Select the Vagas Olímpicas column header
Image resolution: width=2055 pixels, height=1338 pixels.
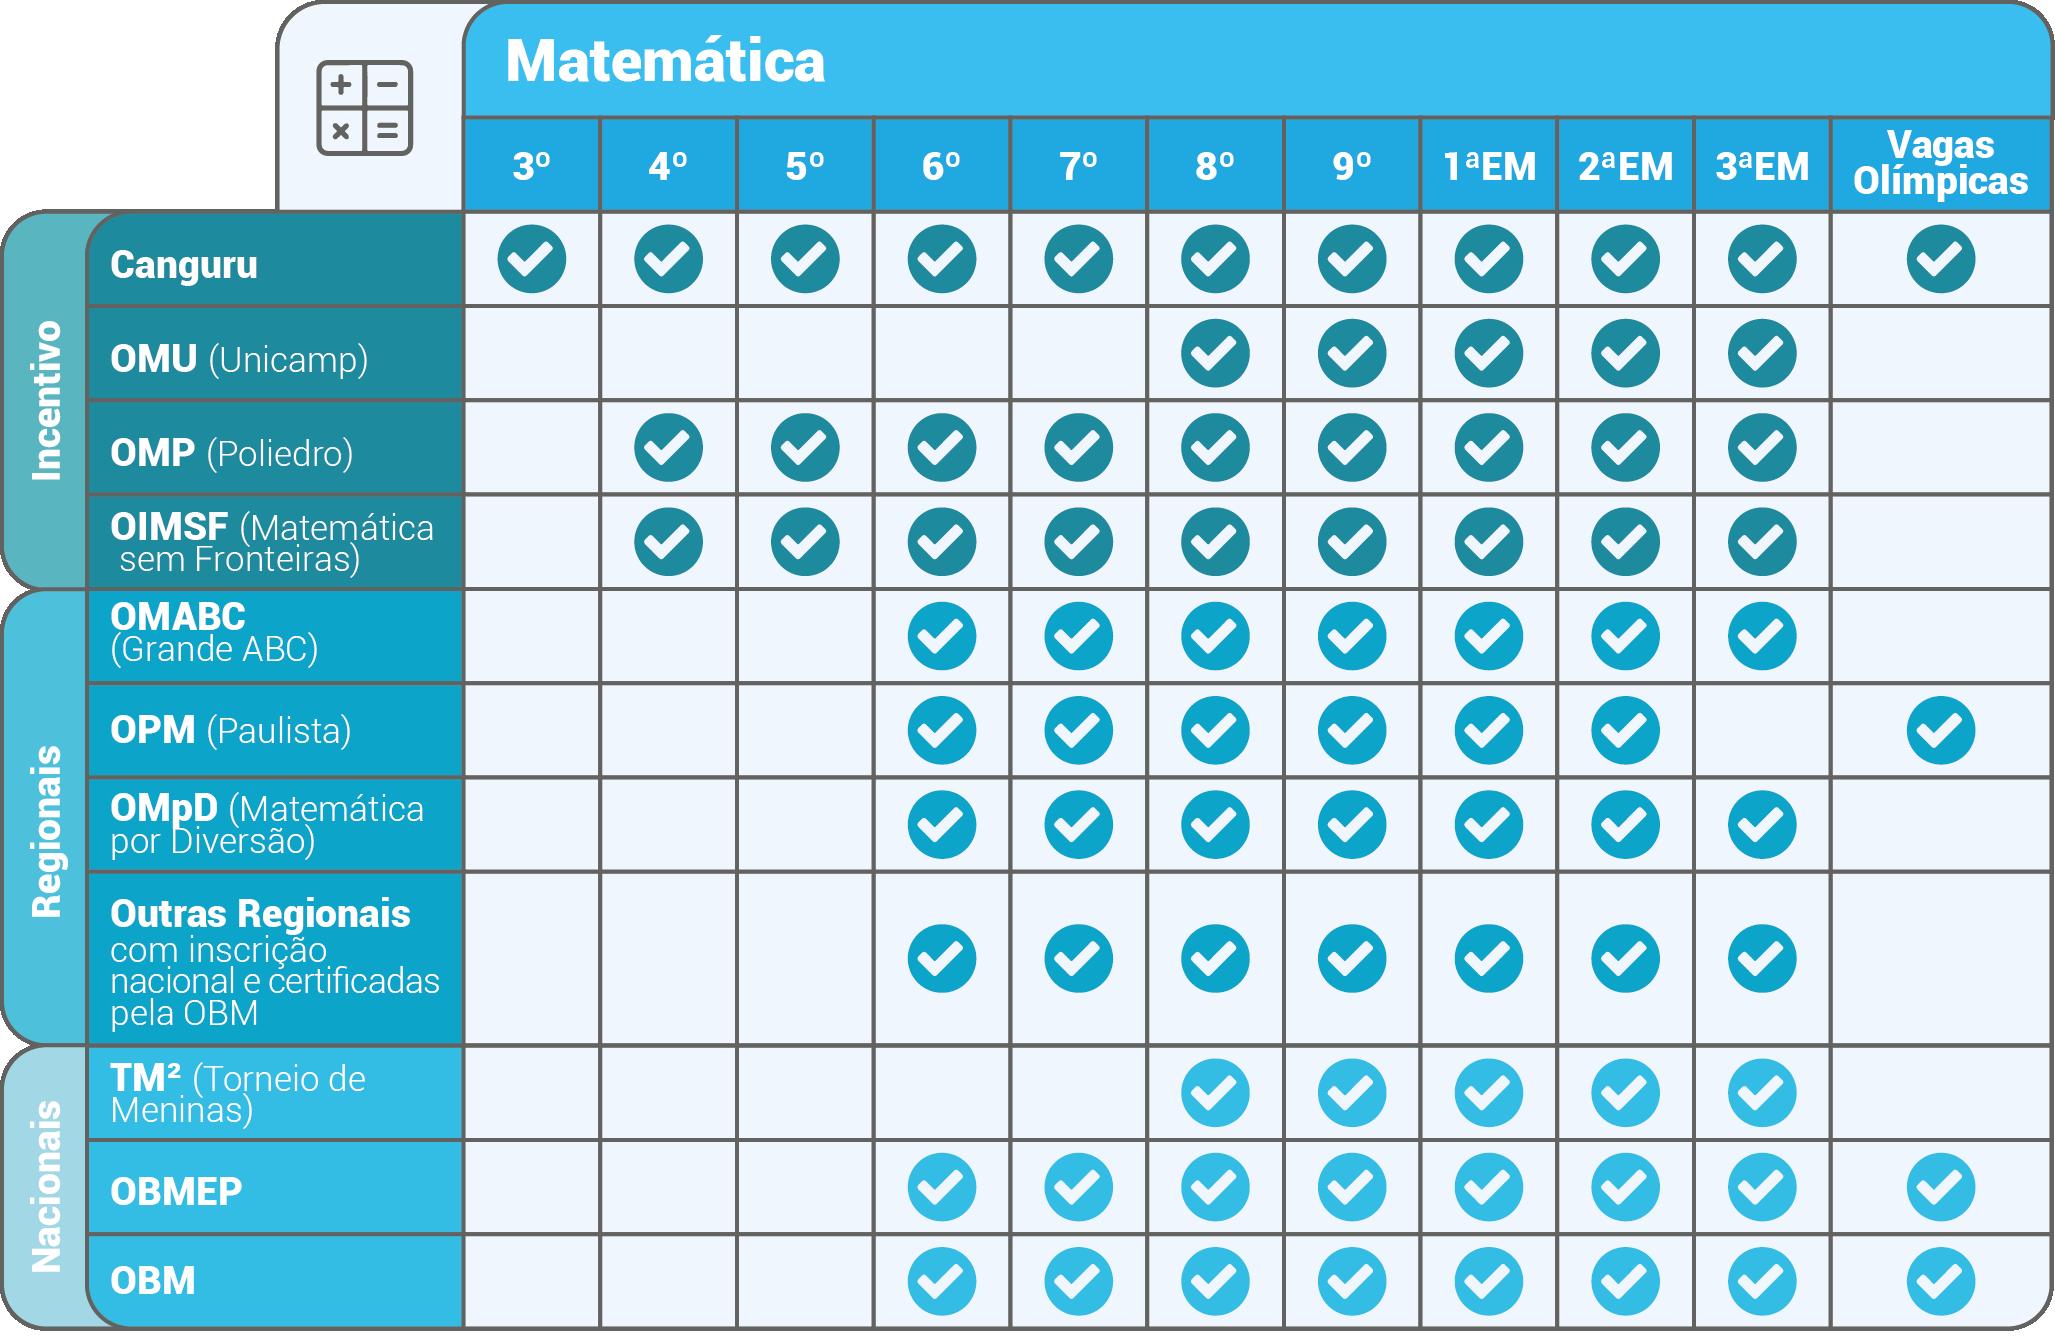point(1940,166)
